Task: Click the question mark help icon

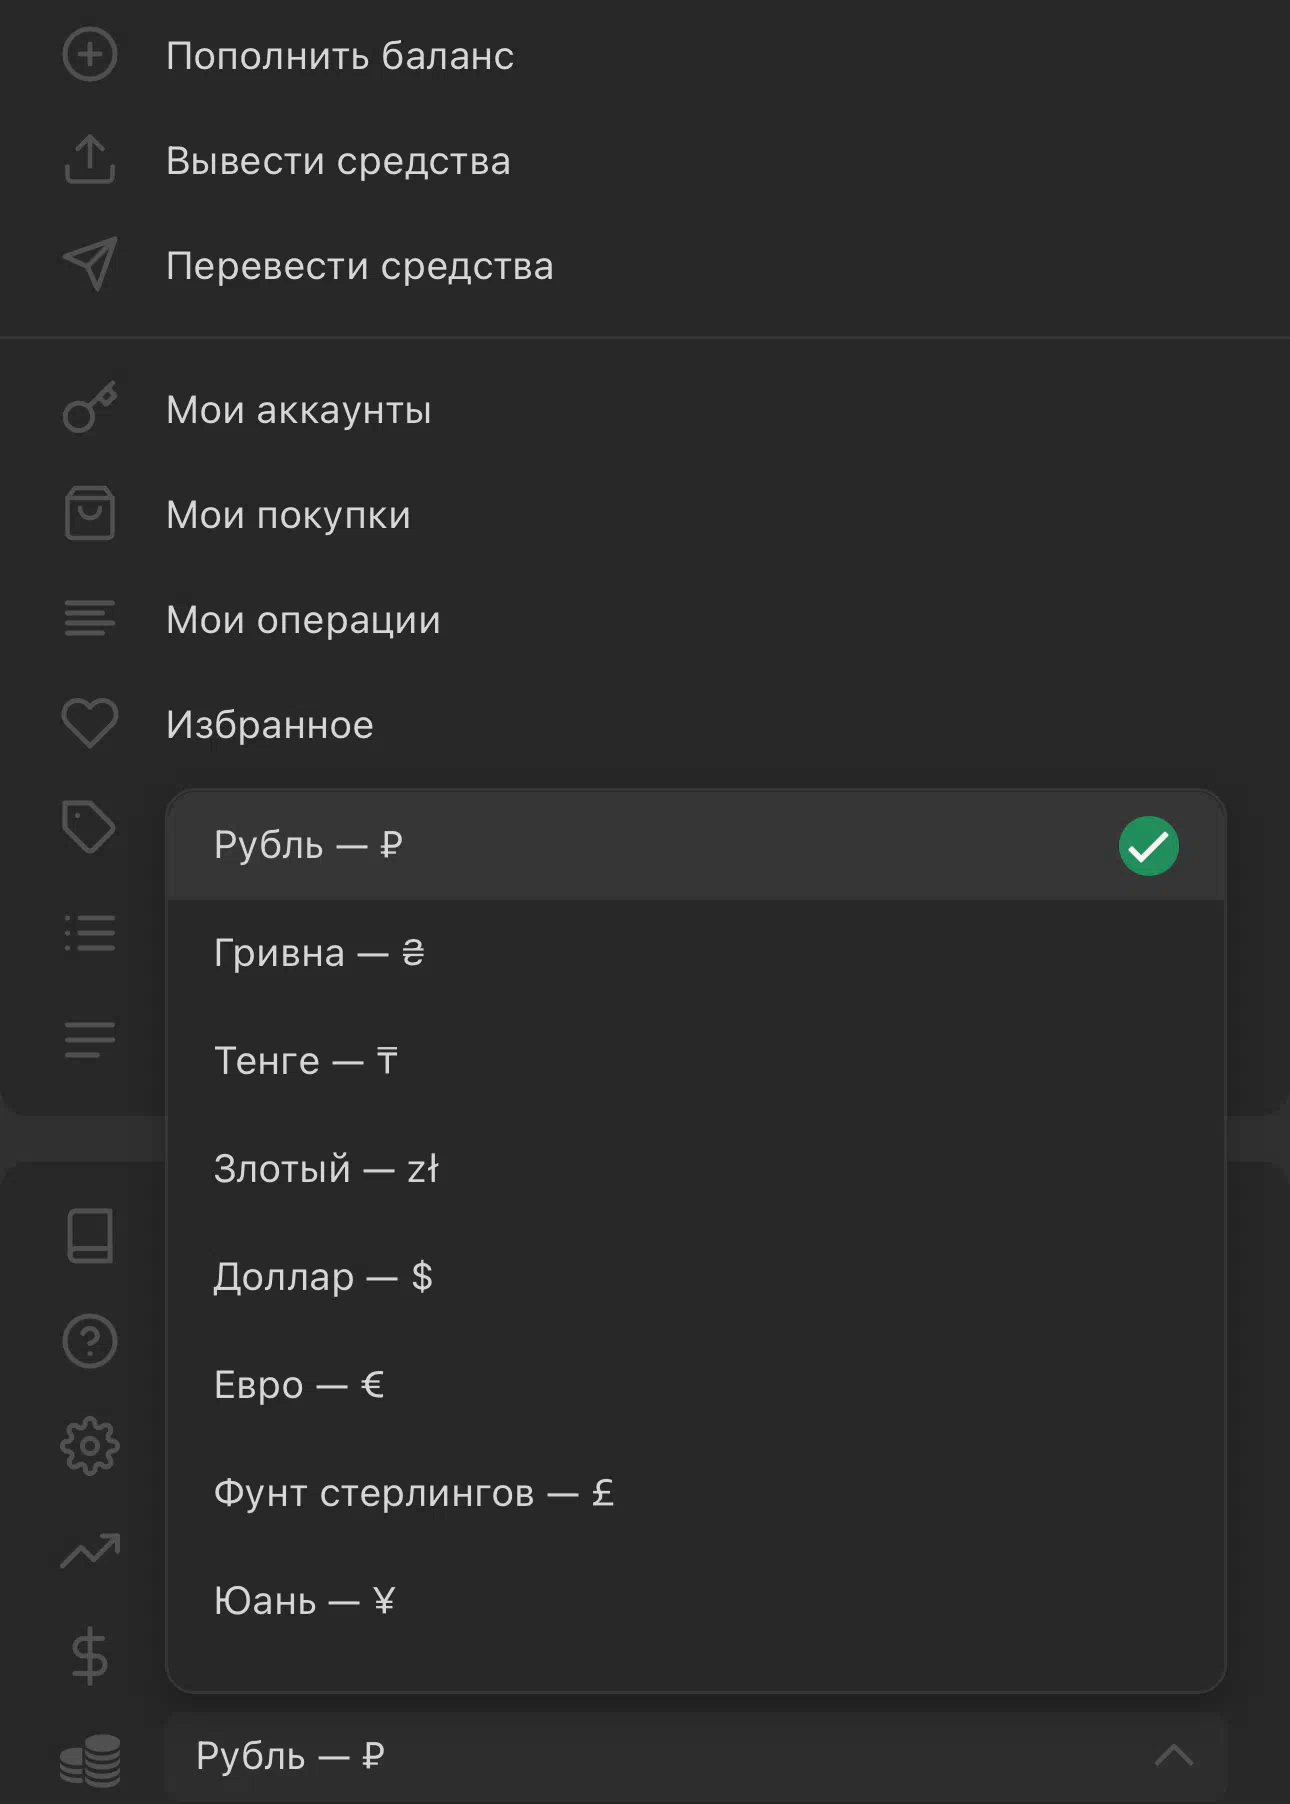Action: click(x=90, y=1341)
